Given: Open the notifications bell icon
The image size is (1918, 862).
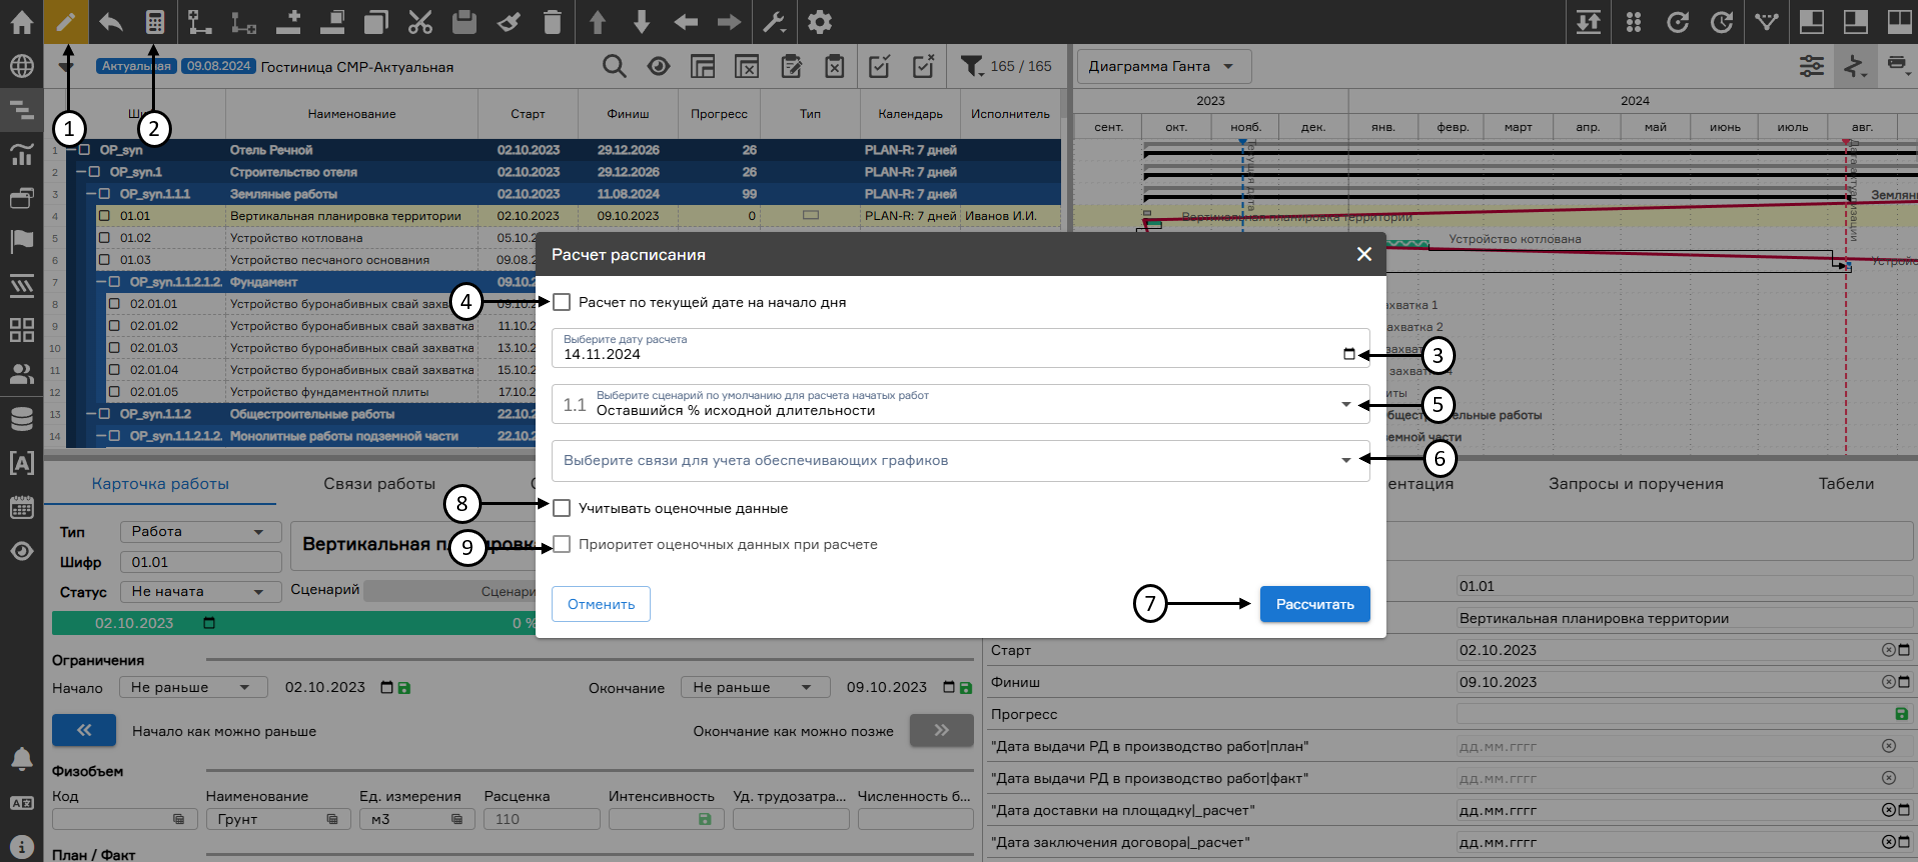Looking at the screenshot, I should coord(22,759).
